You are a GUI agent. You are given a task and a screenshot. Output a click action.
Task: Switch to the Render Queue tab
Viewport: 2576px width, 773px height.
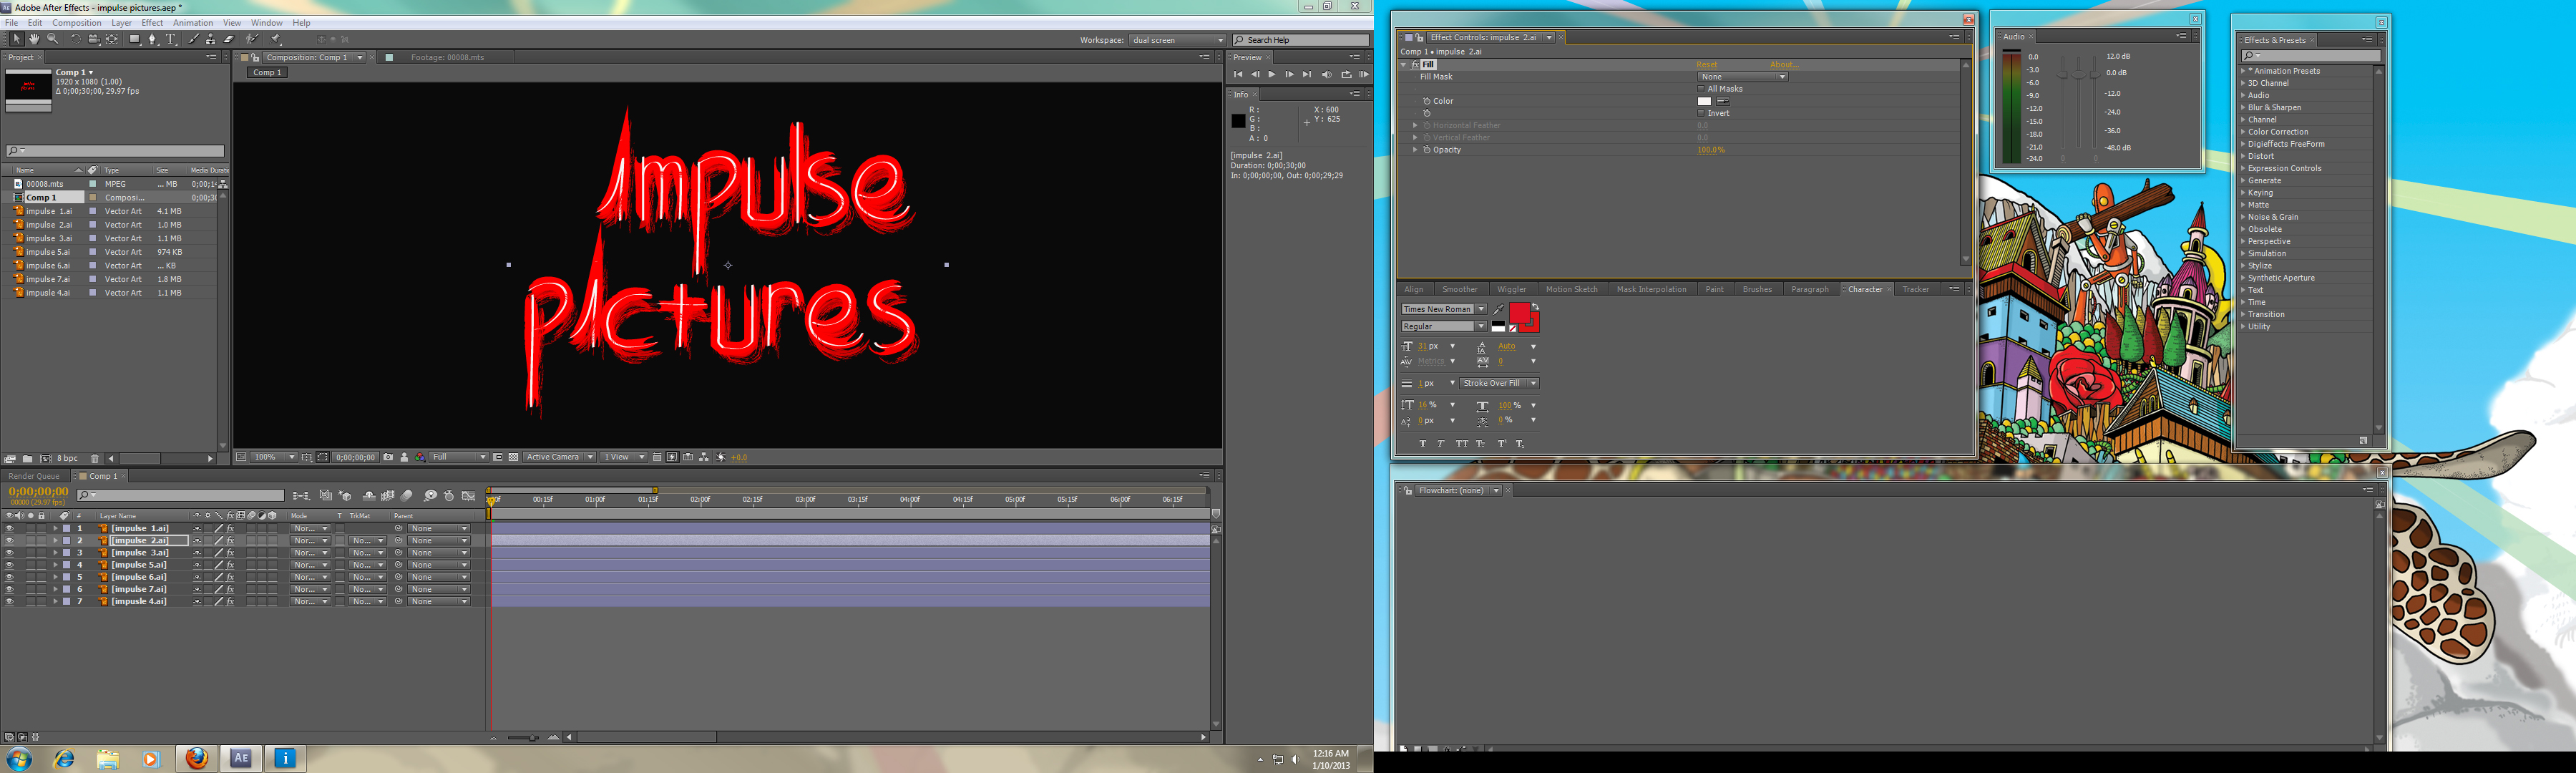click(x=34, y=476)
